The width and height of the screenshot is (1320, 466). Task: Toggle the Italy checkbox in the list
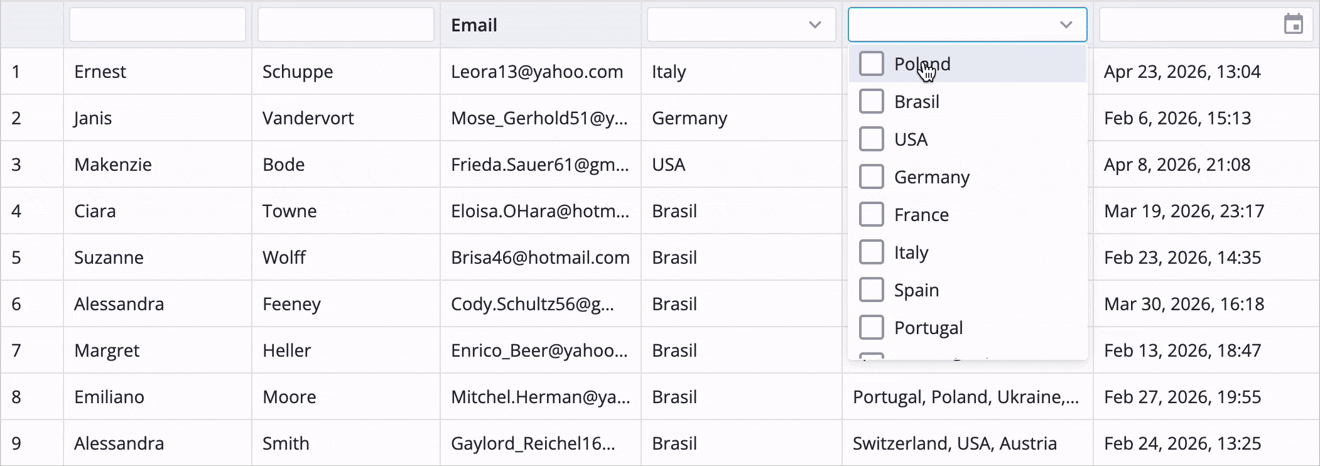pyautogui.click(x=871, y=252)
